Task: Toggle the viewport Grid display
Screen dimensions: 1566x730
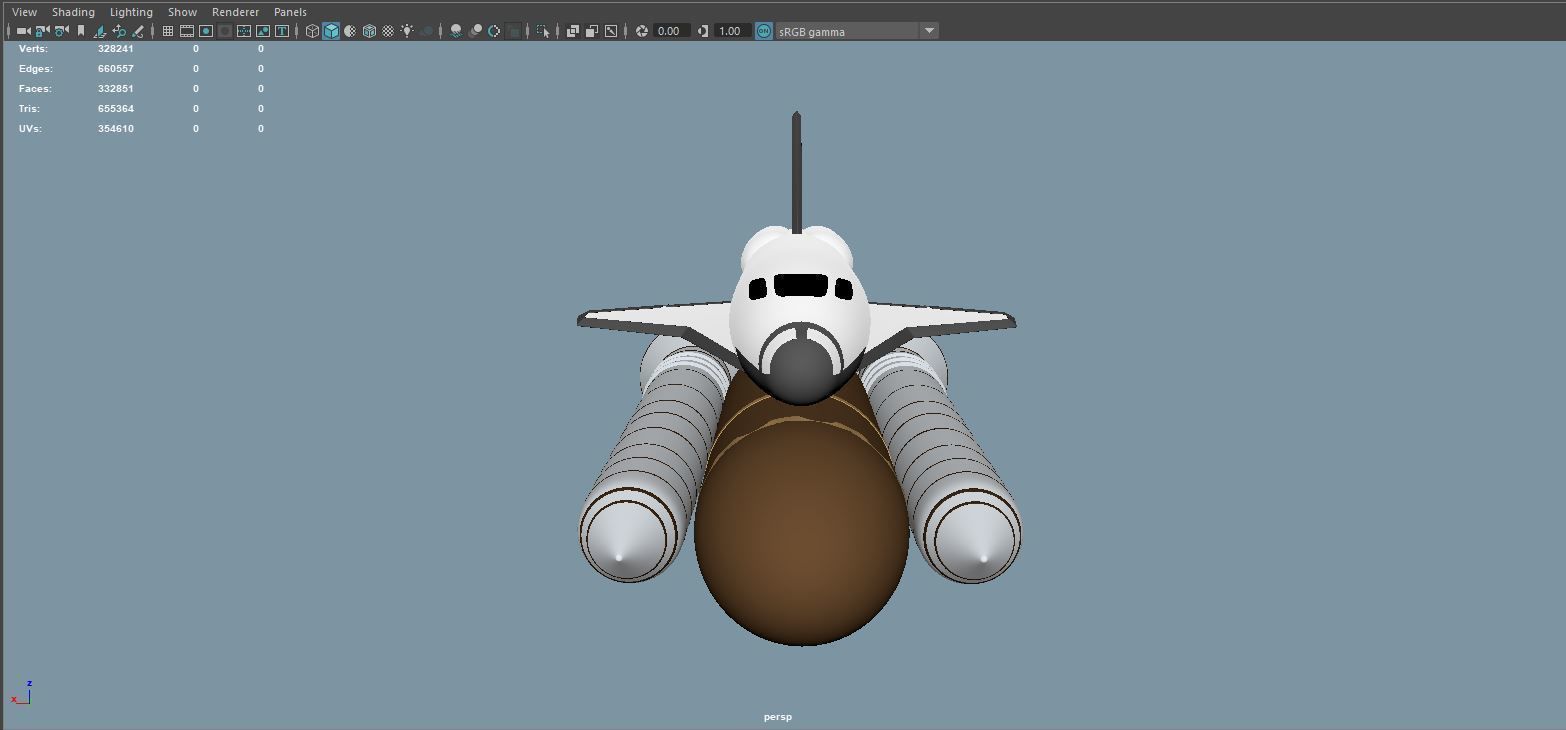Action: pyautogui.click(x=168, y=31)
